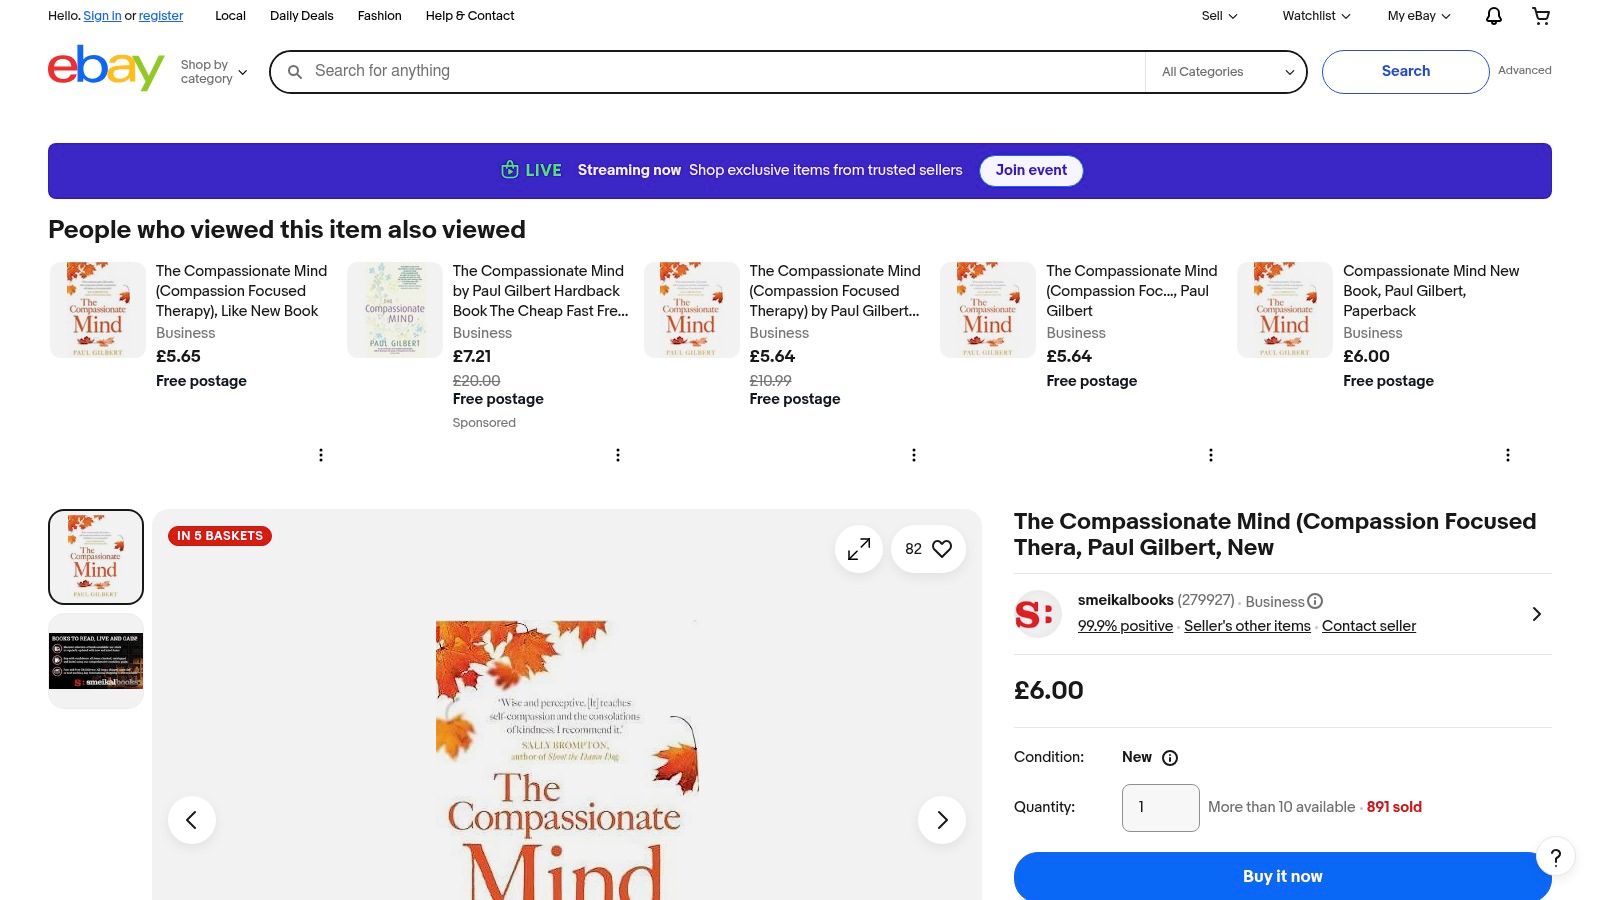Screen dimensions: 1600x900
Task: Click the seller avatar logo
Action: (x=1036, y=613)
